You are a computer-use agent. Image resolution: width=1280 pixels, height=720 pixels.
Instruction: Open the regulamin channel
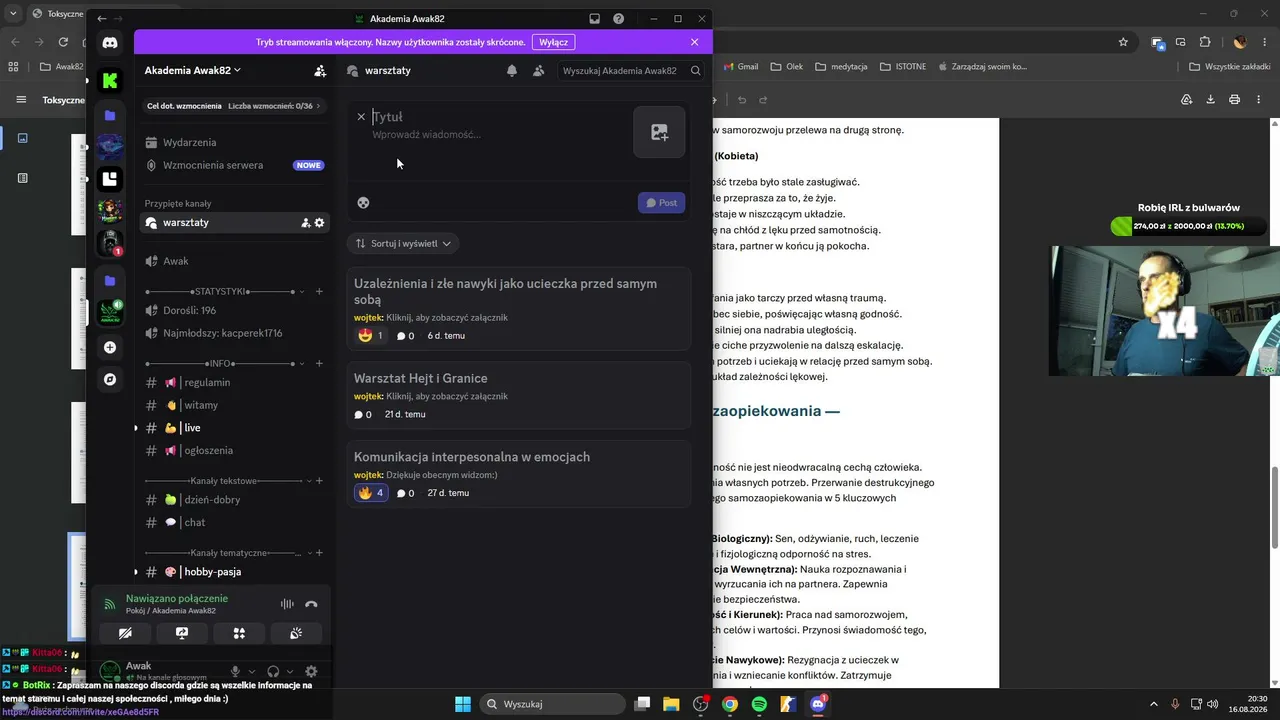click(234, 383)
